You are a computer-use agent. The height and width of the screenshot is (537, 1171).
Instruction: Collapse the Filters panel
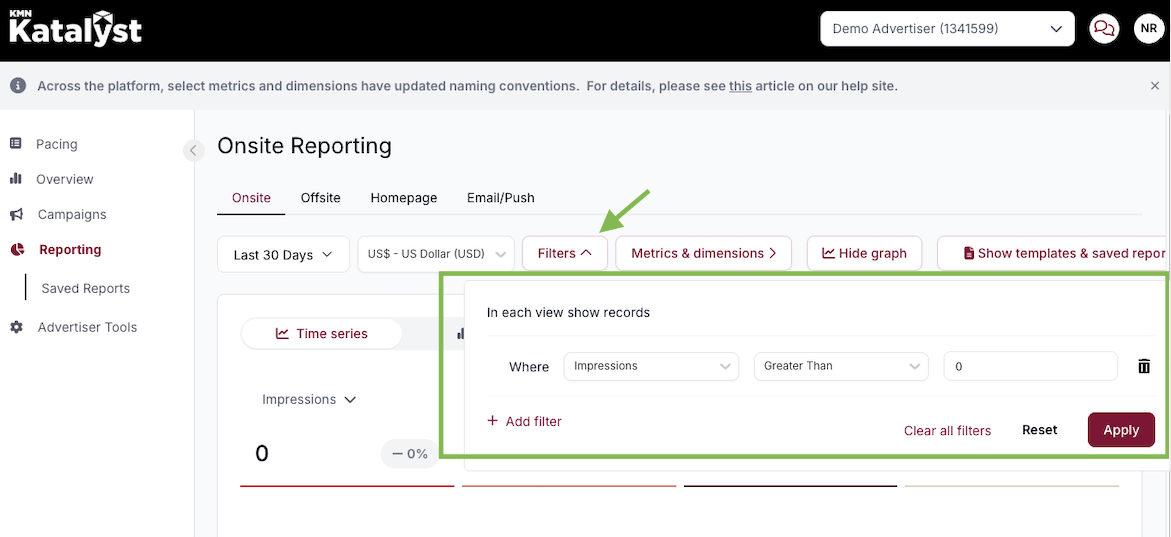[565, 253]
